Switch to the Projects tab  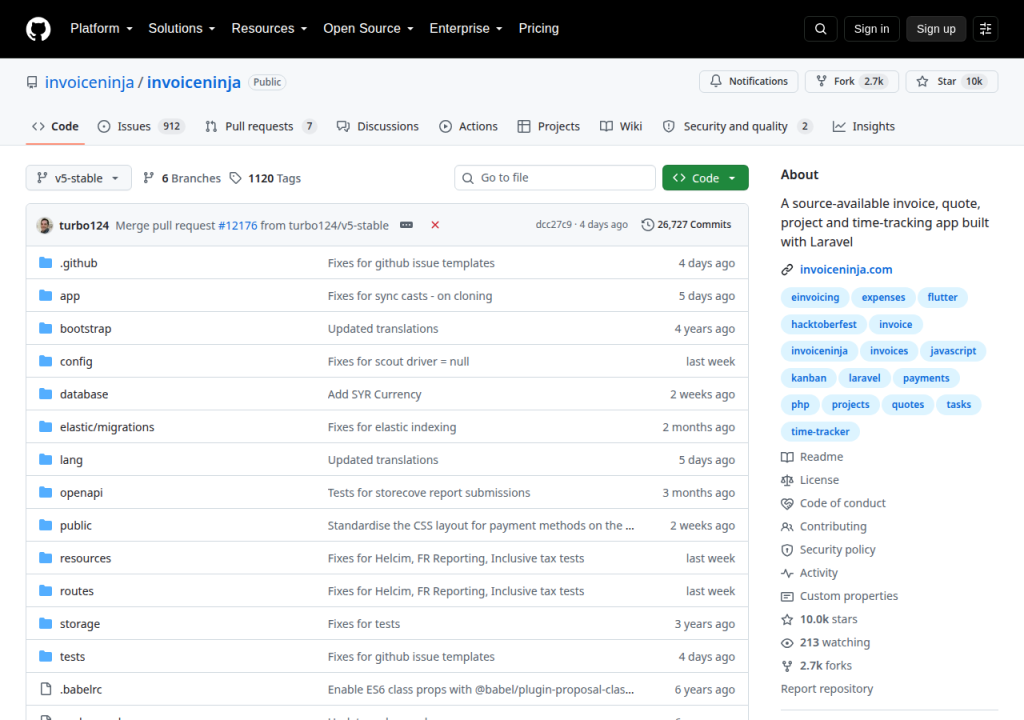coord(549,126)
